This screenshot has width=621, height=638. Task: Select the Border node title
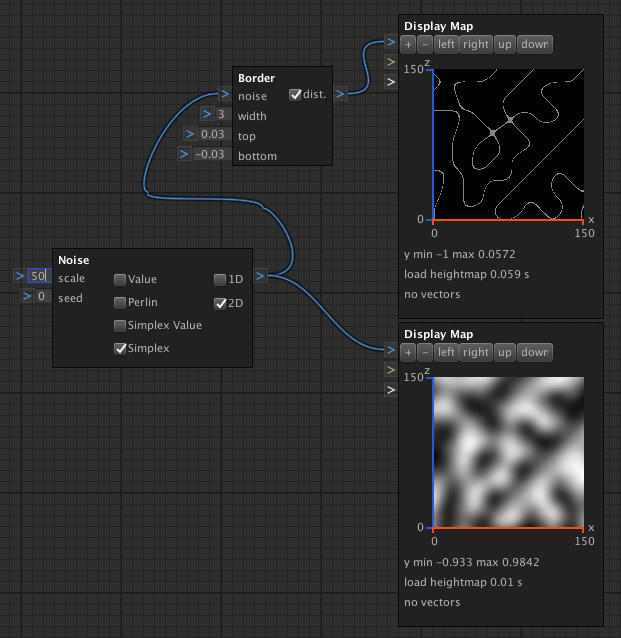[x=256, y=78]
